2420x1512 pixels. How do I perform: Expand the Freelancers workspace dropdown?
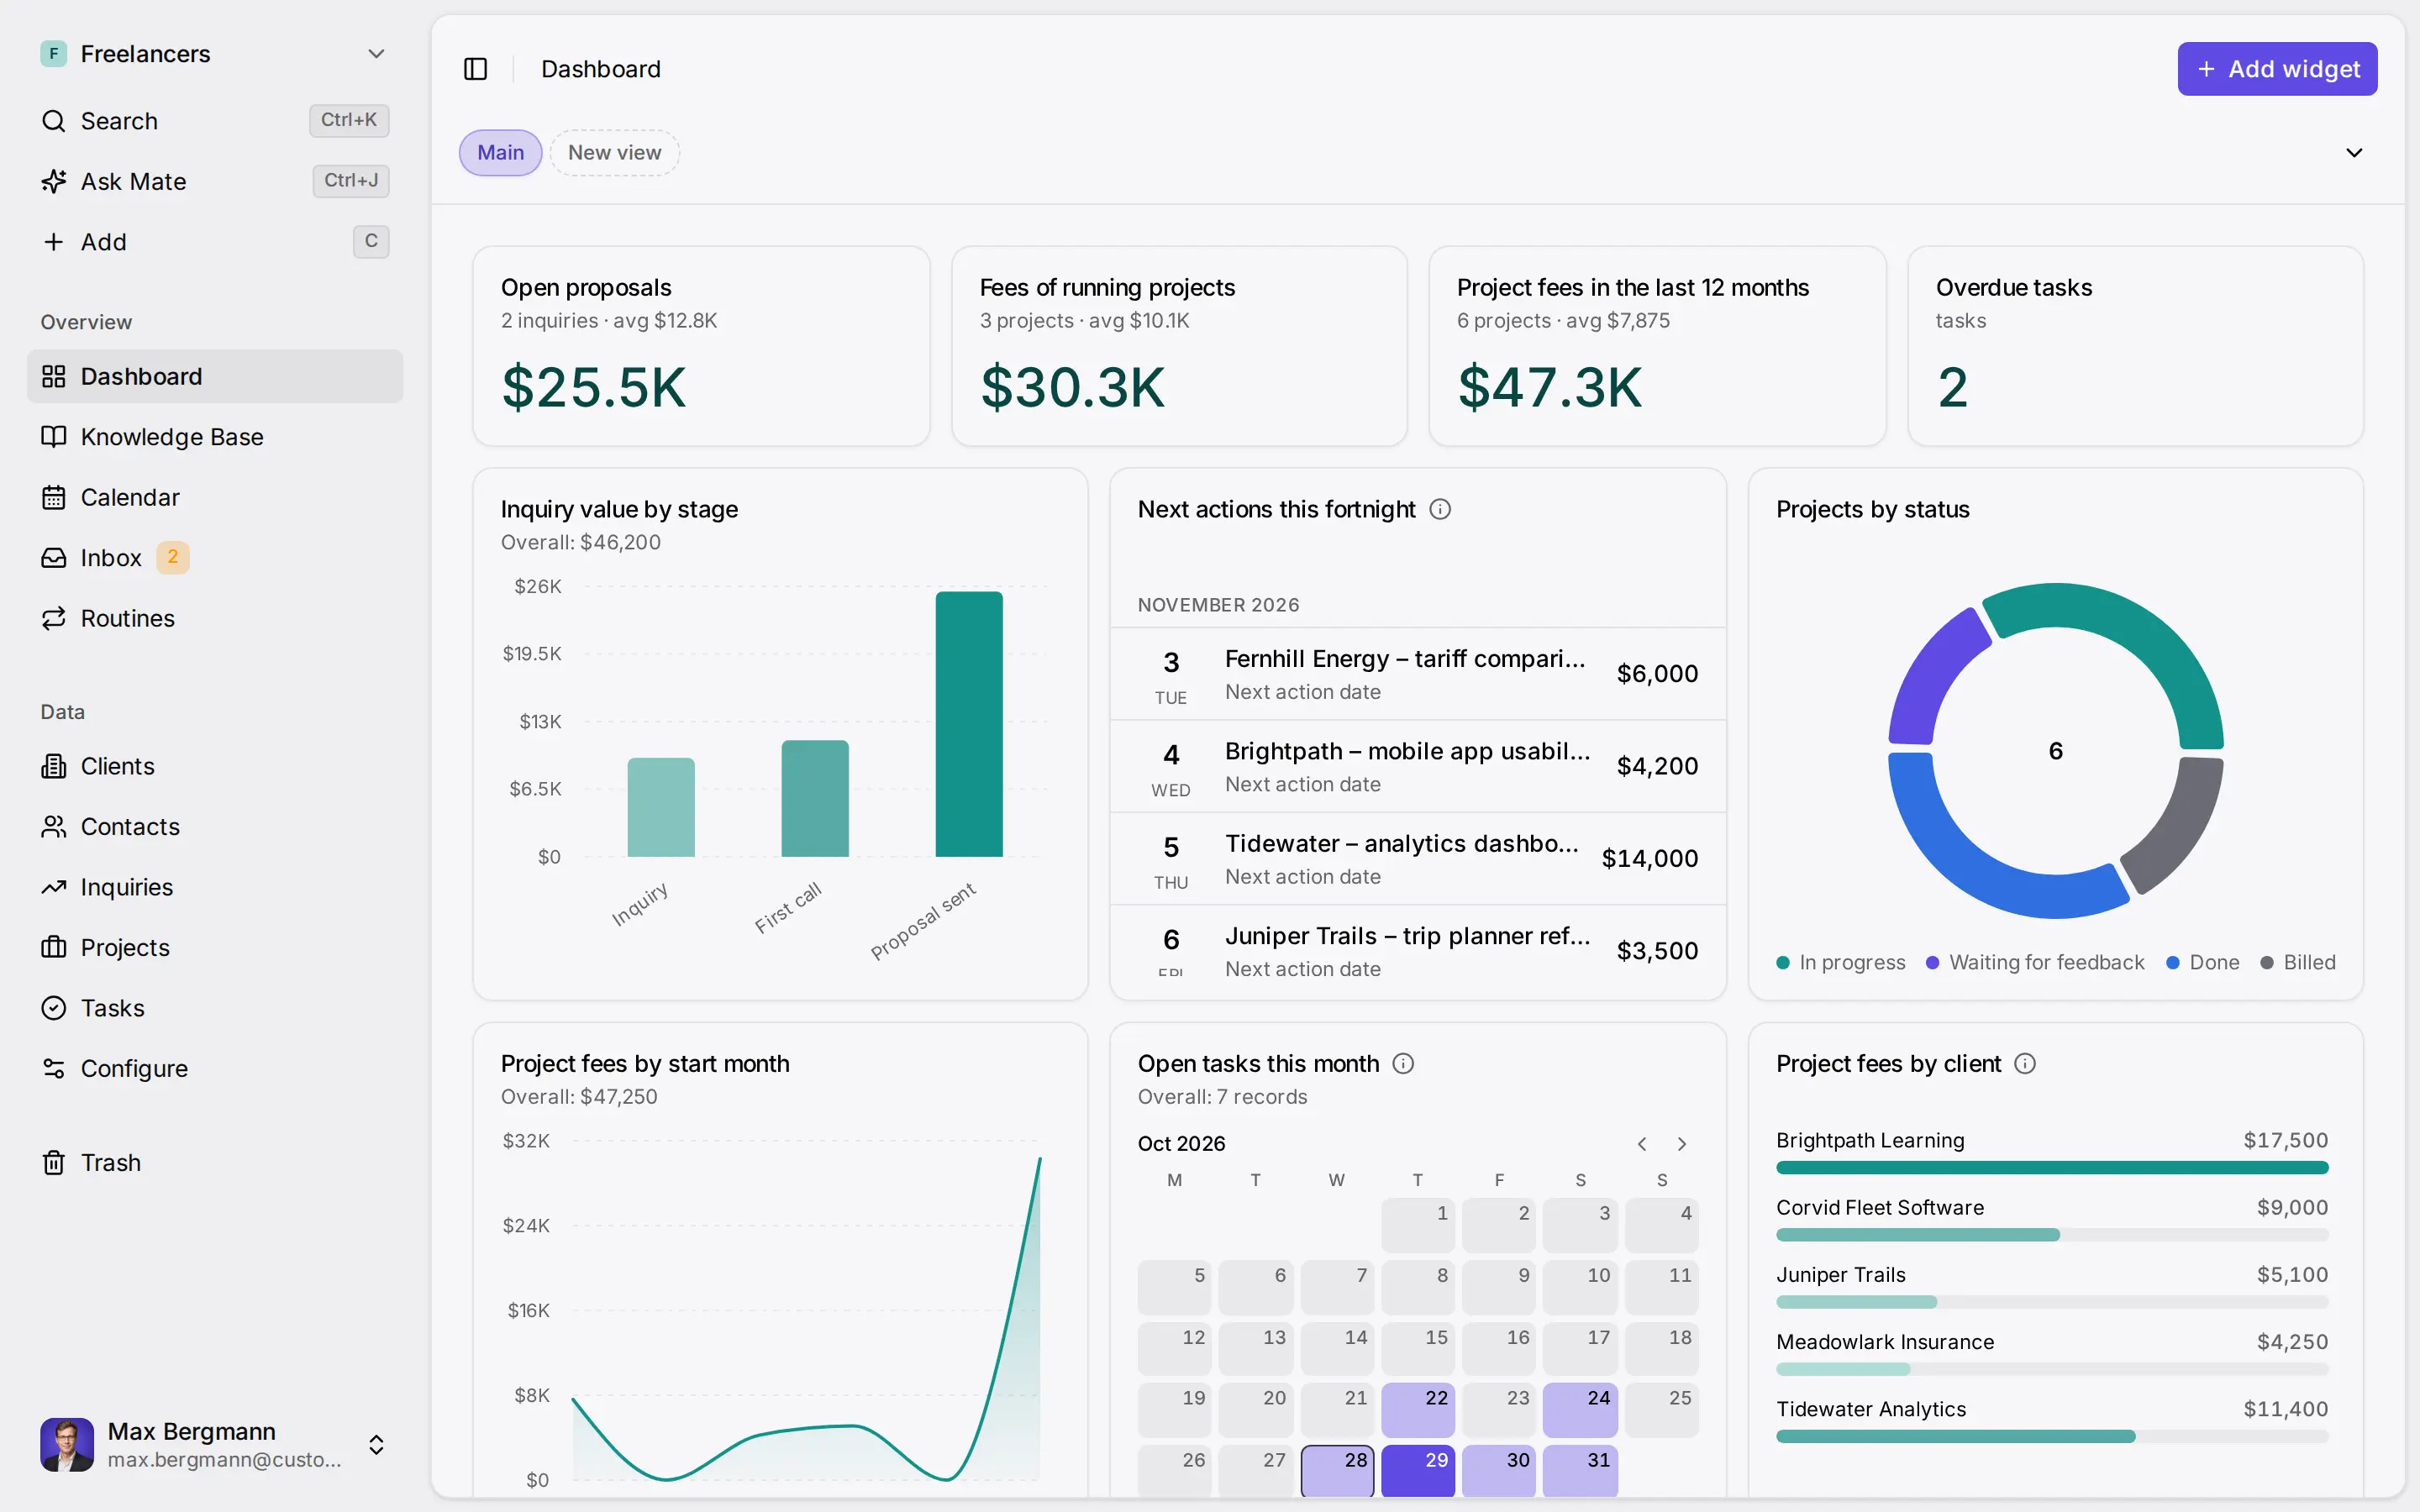coord(376,54)
